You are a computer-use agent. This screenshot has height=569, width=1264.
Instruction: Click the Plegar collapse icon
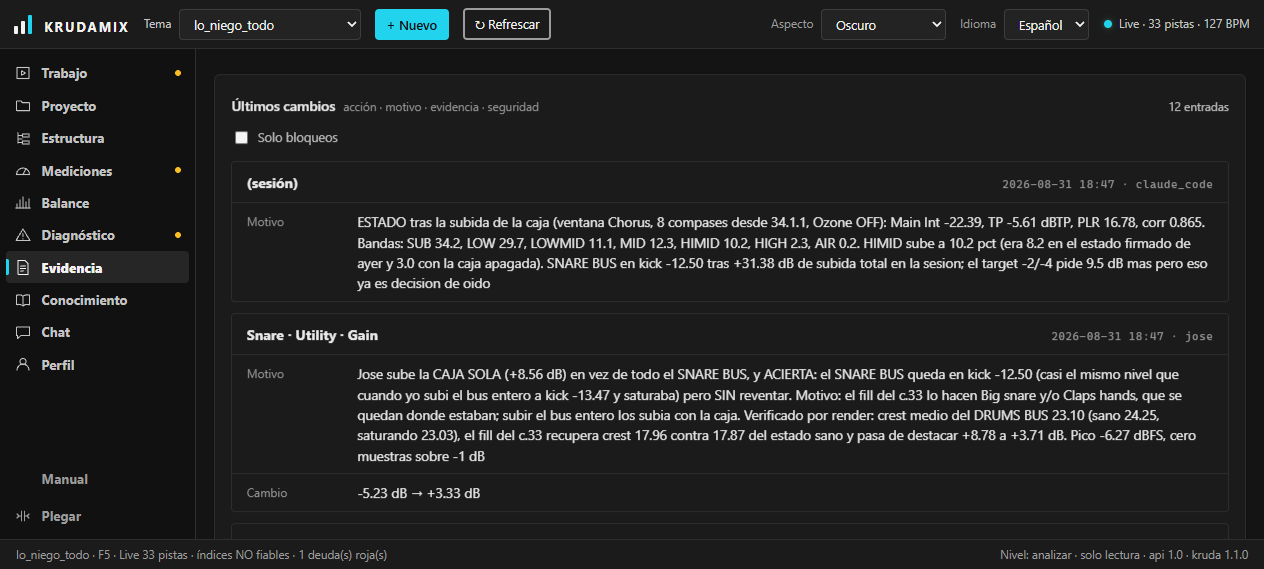(x=23, y=516)
